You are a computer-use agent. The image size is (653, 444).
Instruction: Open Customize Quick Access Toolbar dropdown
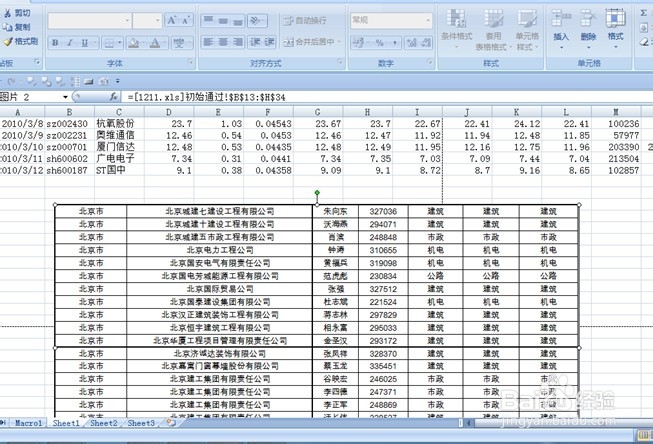(x=118, y=81)
